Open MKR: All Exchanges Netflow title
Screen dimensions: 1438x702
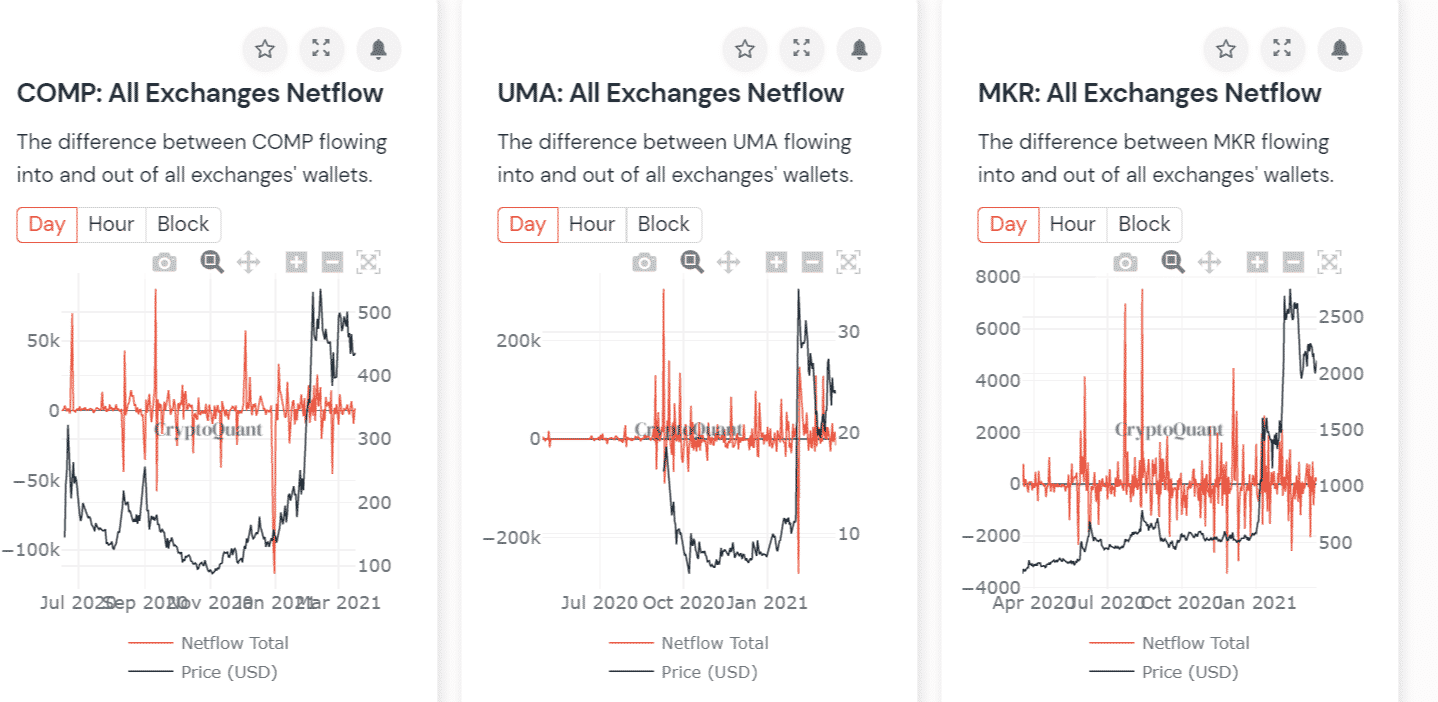click(x=1149, y=94)
